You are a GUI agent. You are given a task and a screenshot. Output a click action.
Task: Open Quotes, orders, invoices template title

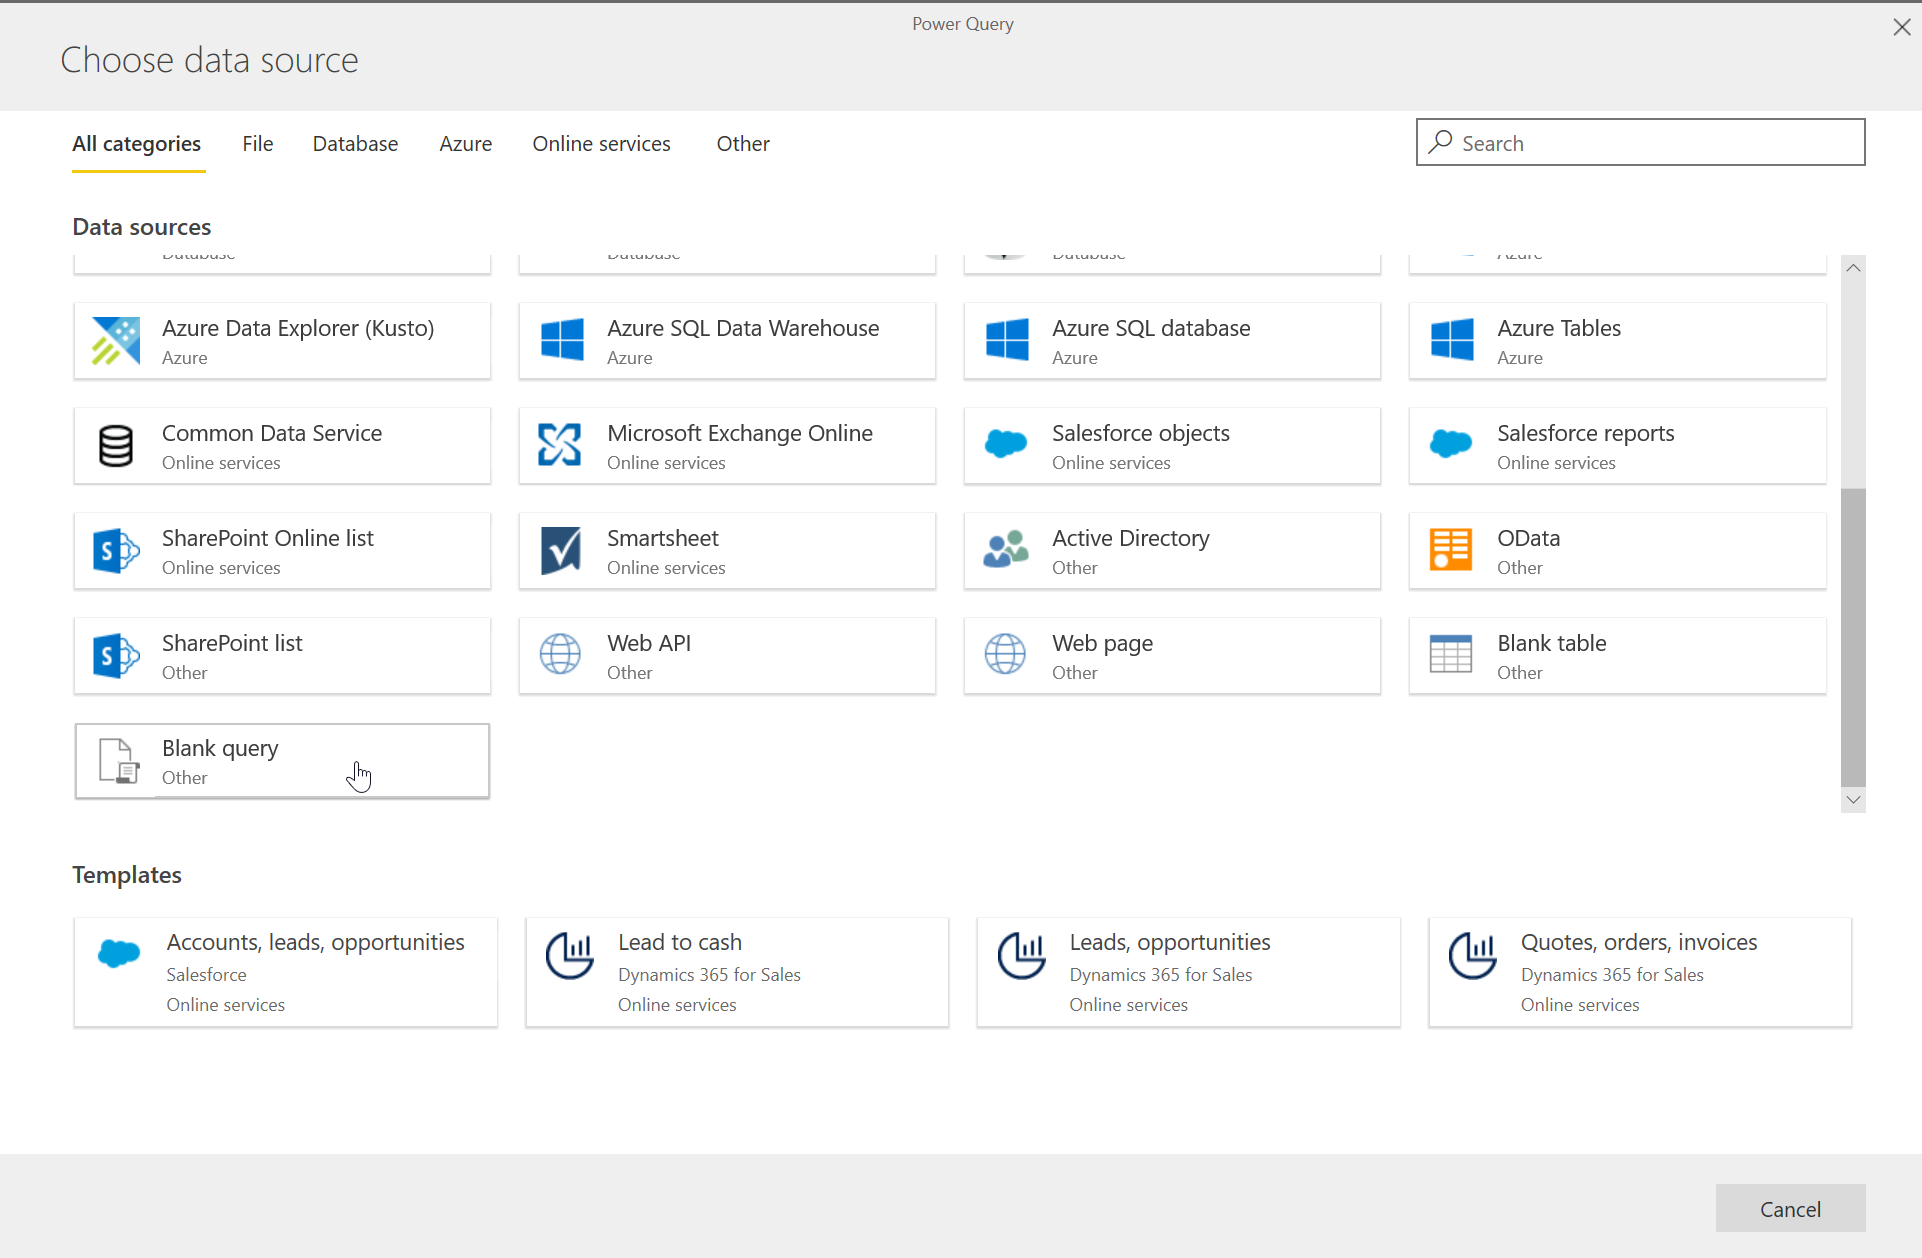click(1639, 942)
